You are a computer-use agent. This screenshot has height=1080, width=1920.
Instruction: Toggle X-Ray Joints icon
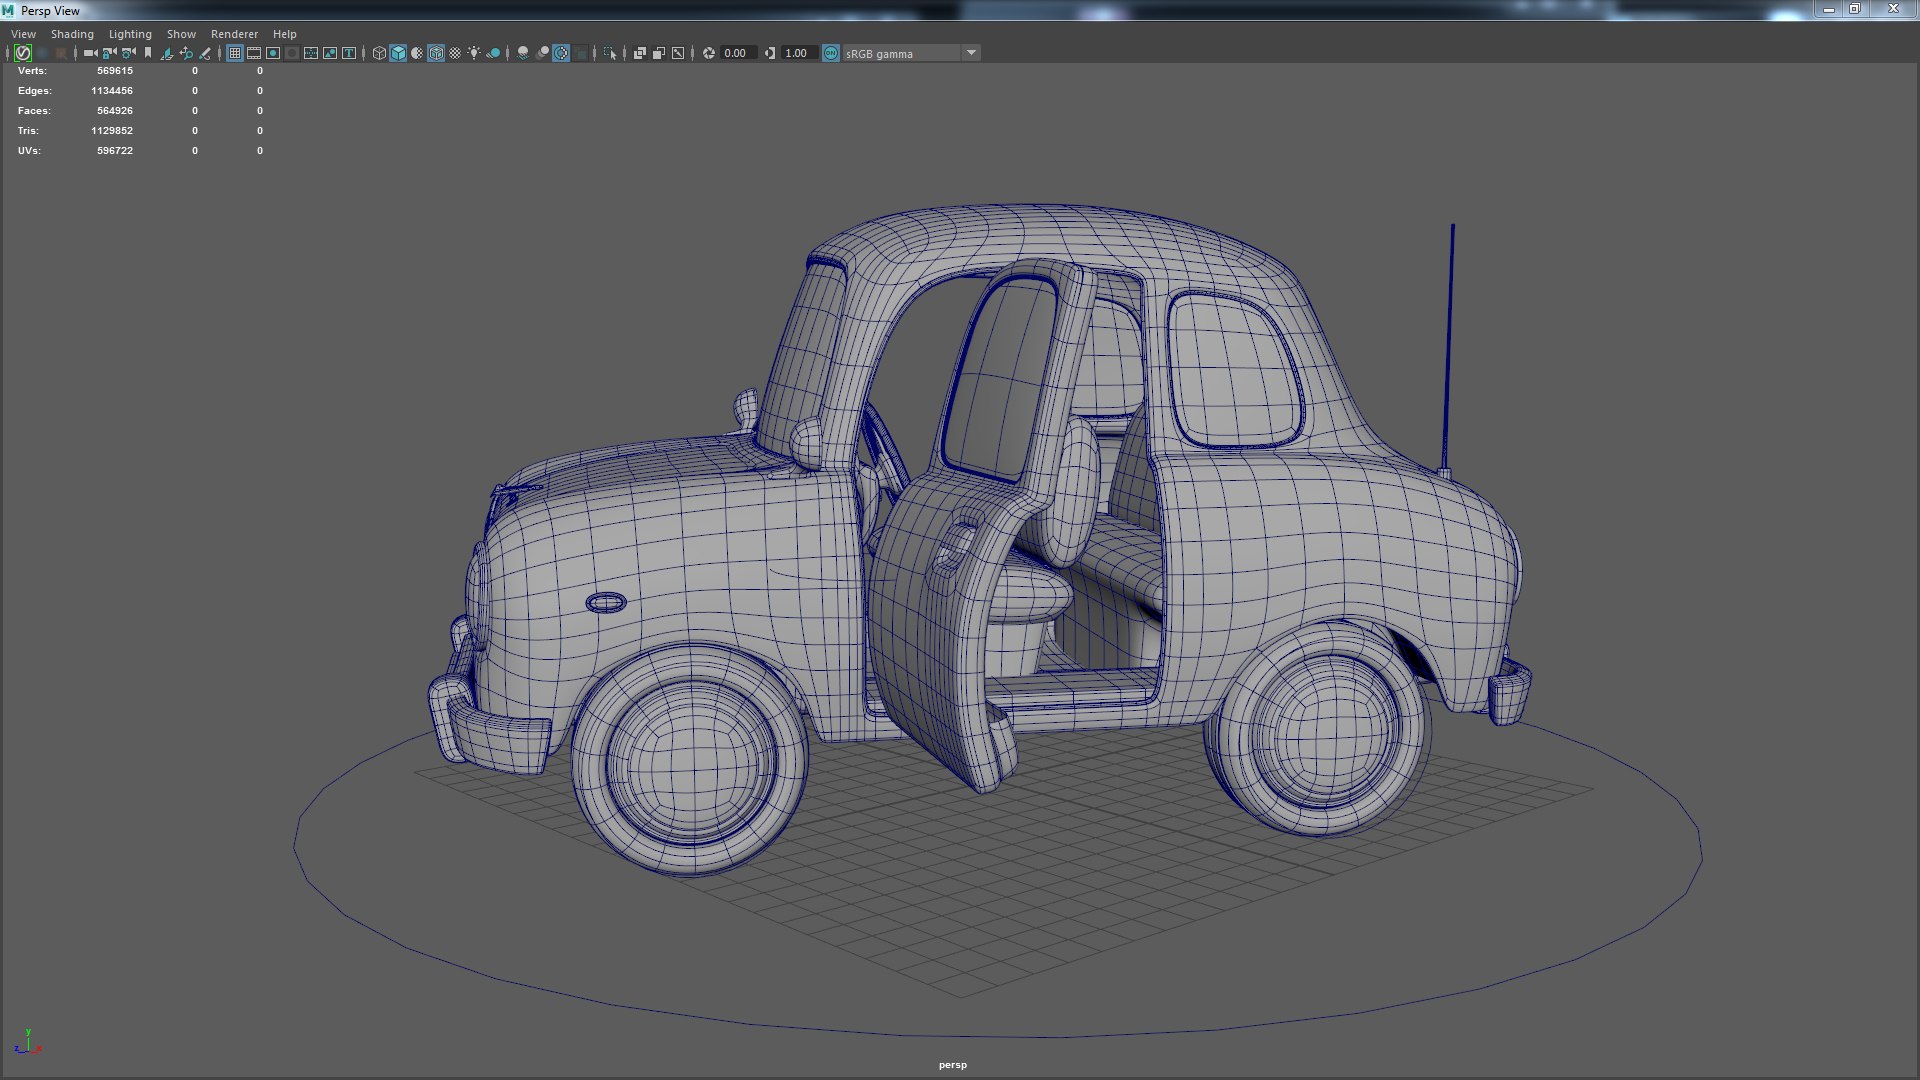[678, 53]
